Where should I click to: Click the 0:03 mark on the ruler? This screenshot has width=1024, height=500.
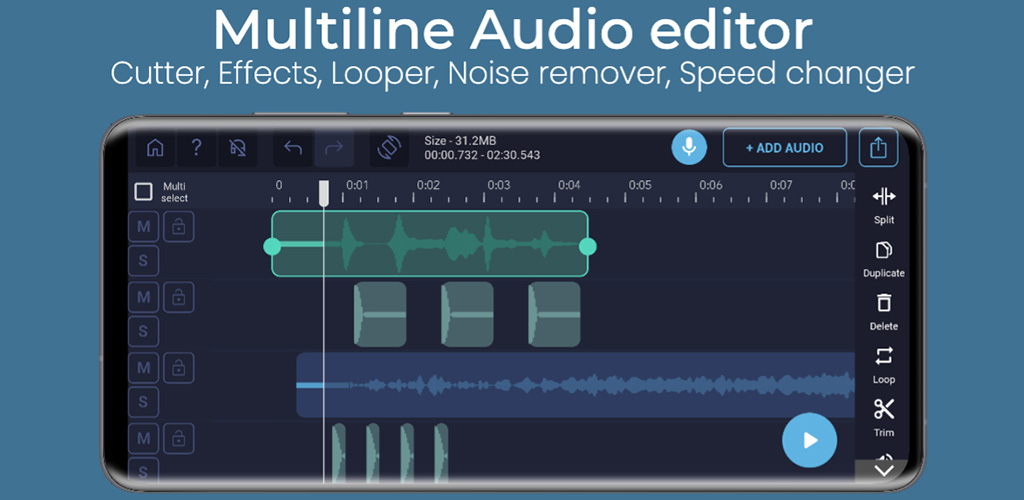pyautogui.click(x=498, y=185)
